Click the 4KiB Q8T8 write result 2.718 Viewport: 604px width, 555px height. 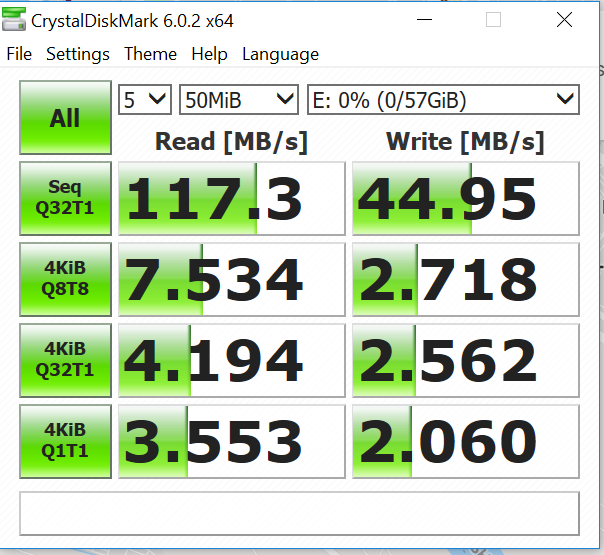pos(466,279)
